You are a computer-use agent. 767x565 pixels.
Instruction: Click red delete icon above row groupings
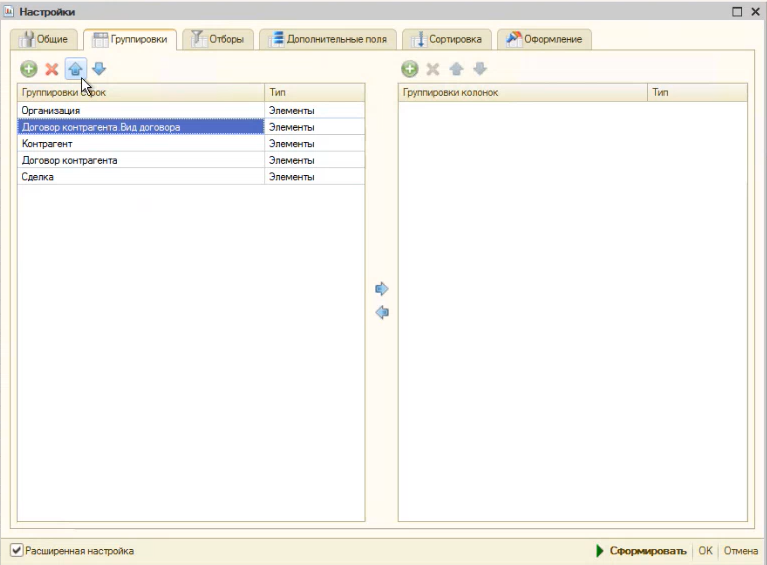(x=52, y=69)
